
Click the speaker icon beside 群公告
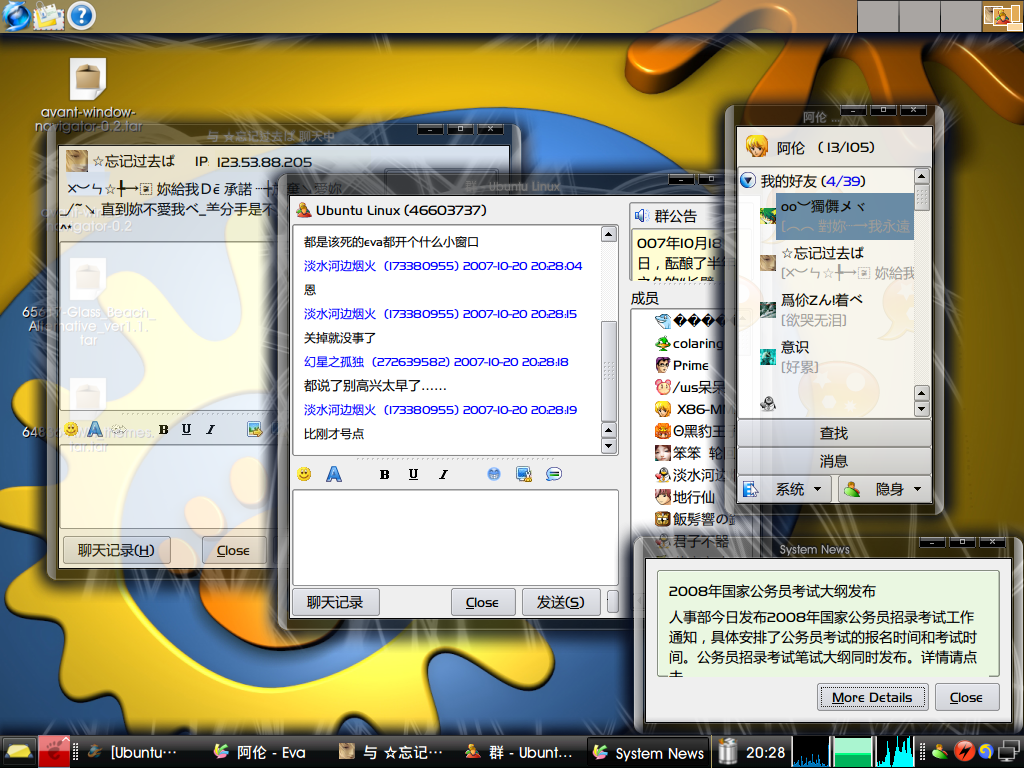point(641,216)
